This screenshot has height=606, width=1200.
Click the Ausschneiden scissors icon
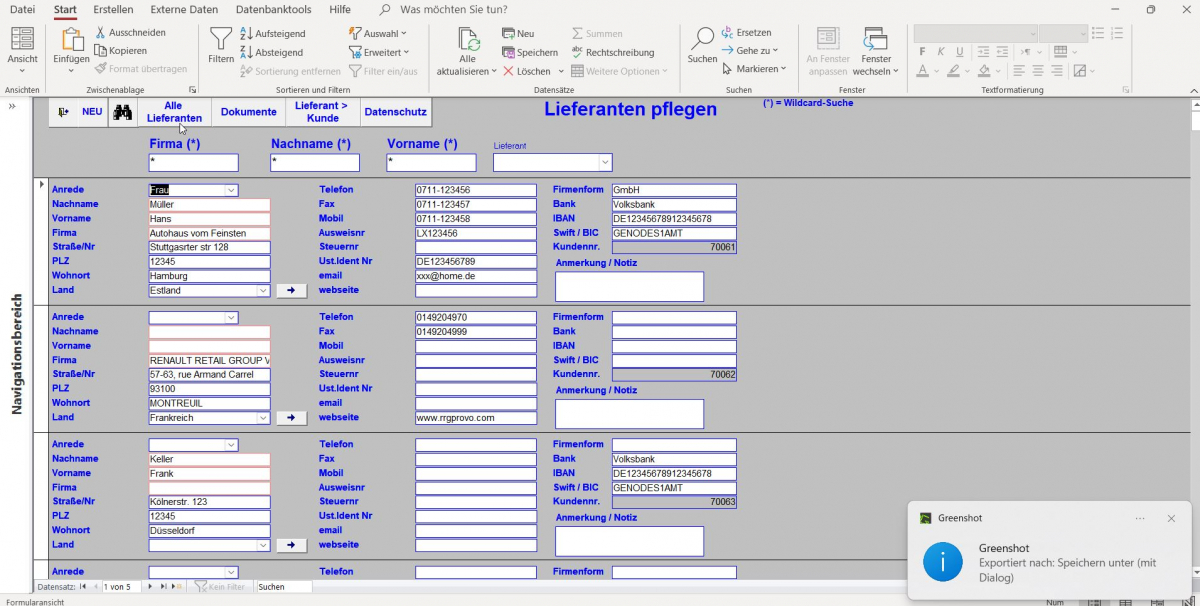coord(101,33)
